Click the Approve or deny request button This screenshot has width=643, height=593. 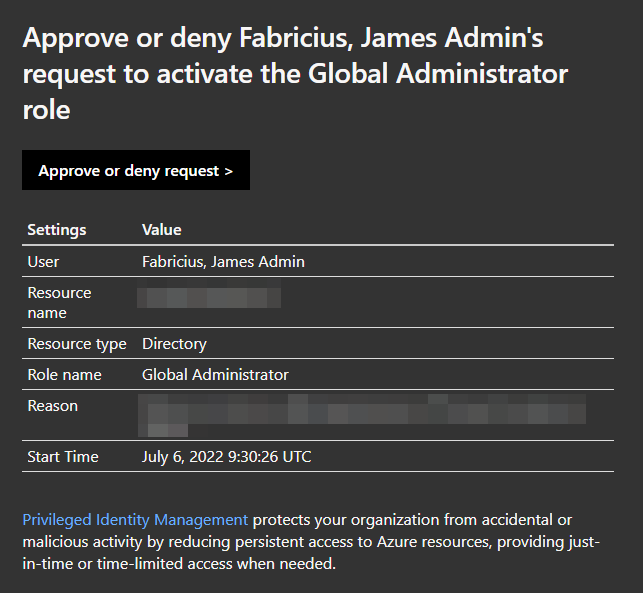click(136, 170)
